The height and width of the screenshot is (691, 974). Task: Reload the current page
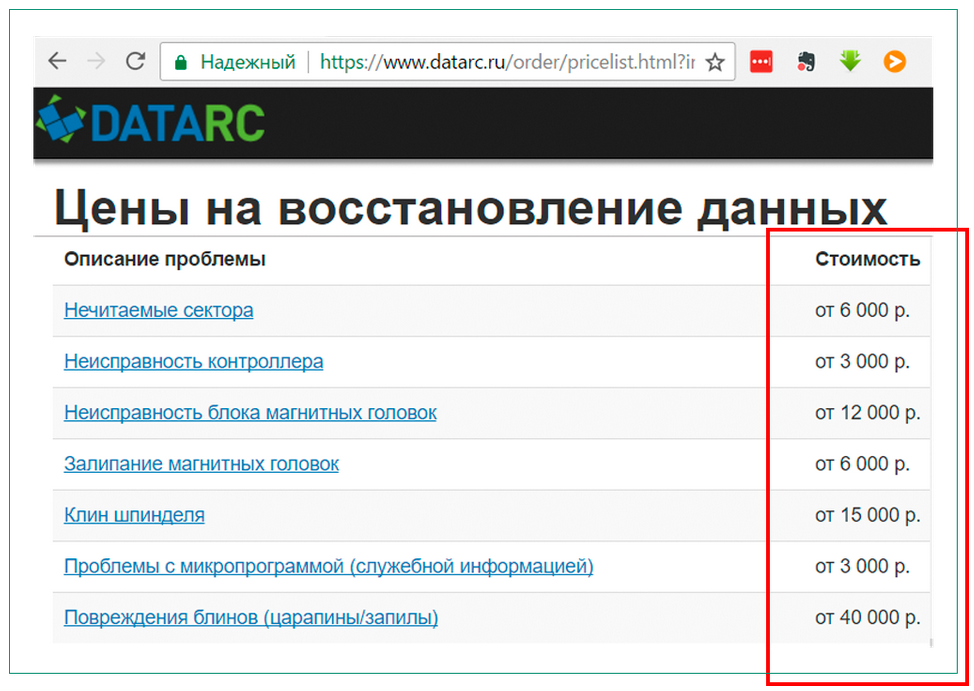pos(135,61)
